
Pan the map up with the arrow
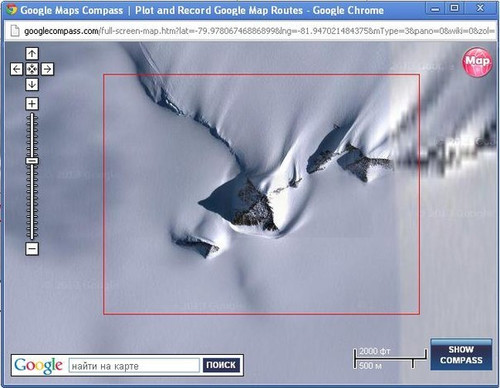(32, 53)
